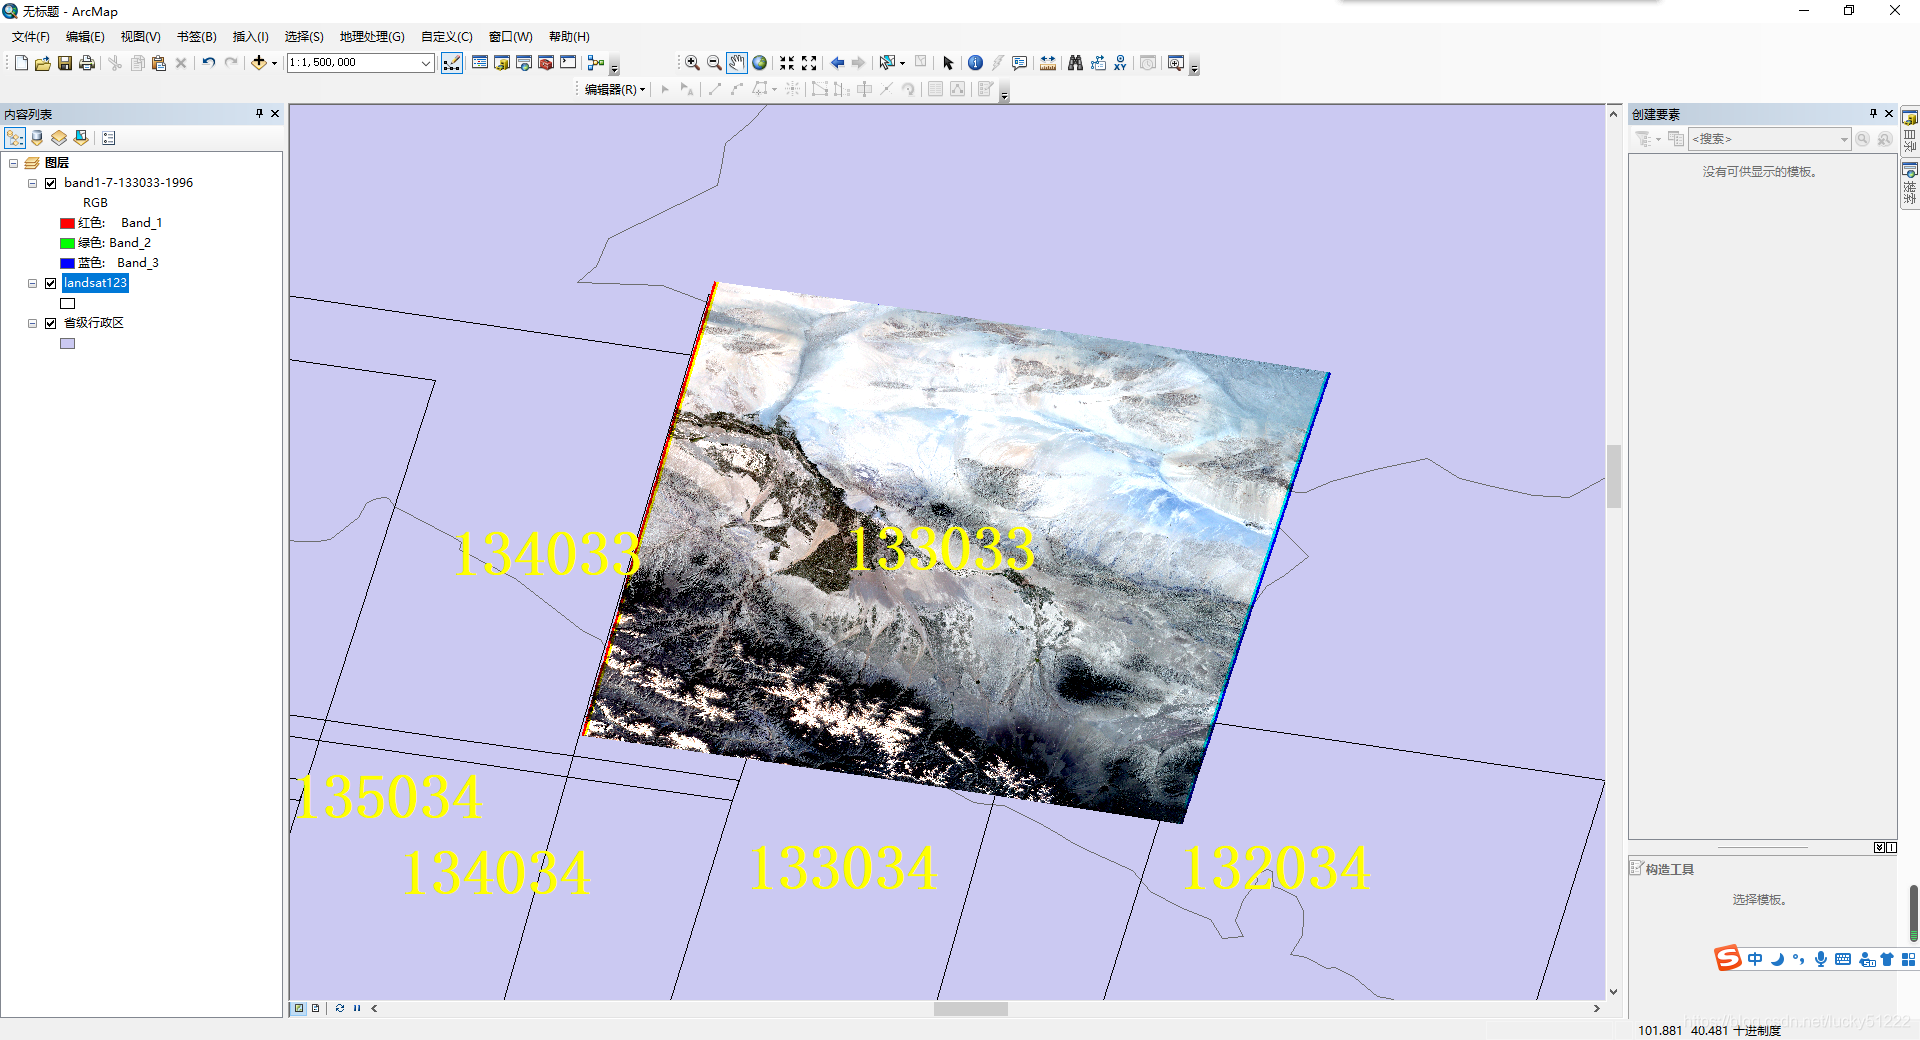This screenshot has height=1040, width=1920.
Task: Activate the Identify tool
Action: [x=975, y=62]
